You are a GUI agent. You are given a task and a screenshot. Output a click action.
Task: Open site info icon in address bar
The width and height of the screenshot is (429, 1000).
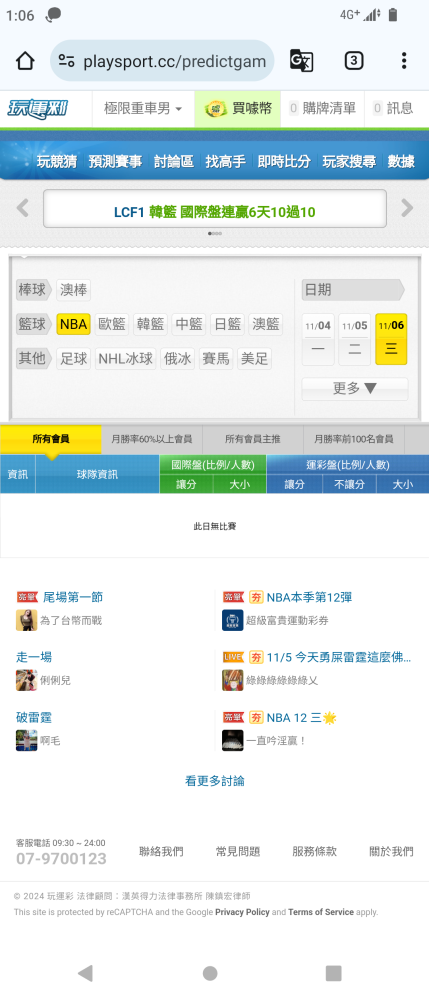point(66,61)
